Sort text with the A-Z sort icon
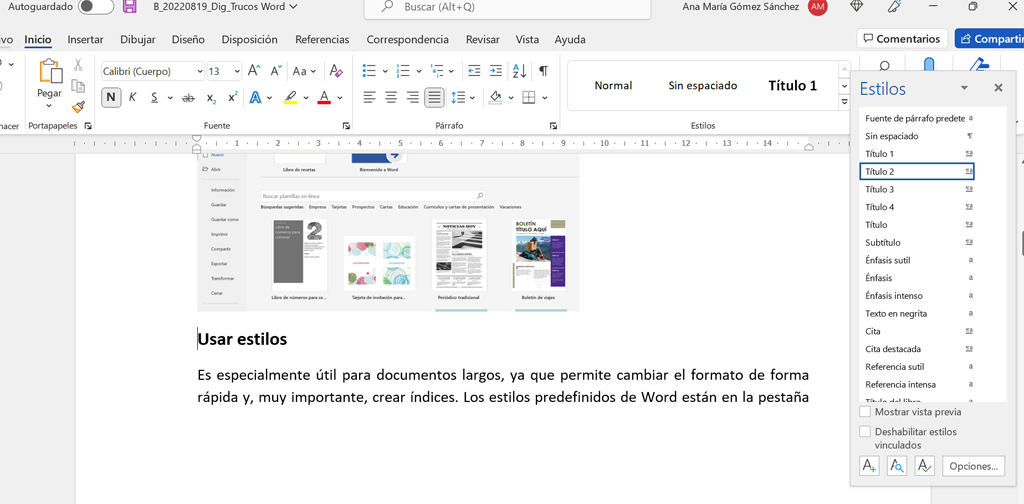Viewport: 1024px width, 504px height. click(x=519, y=71)
